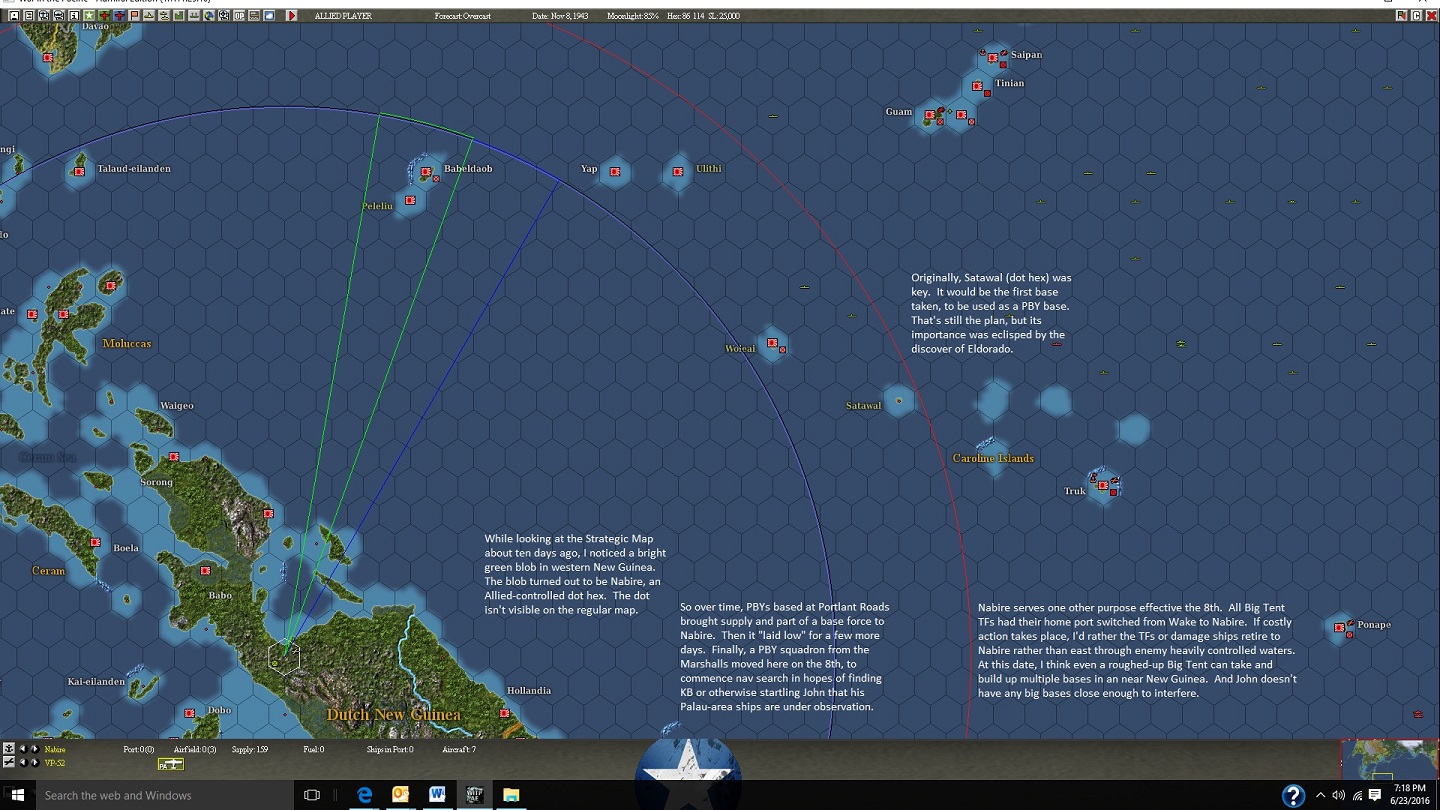Click the "Aircraft: 7" value
Screen dimensions: 1440x810
coord(459,749)
